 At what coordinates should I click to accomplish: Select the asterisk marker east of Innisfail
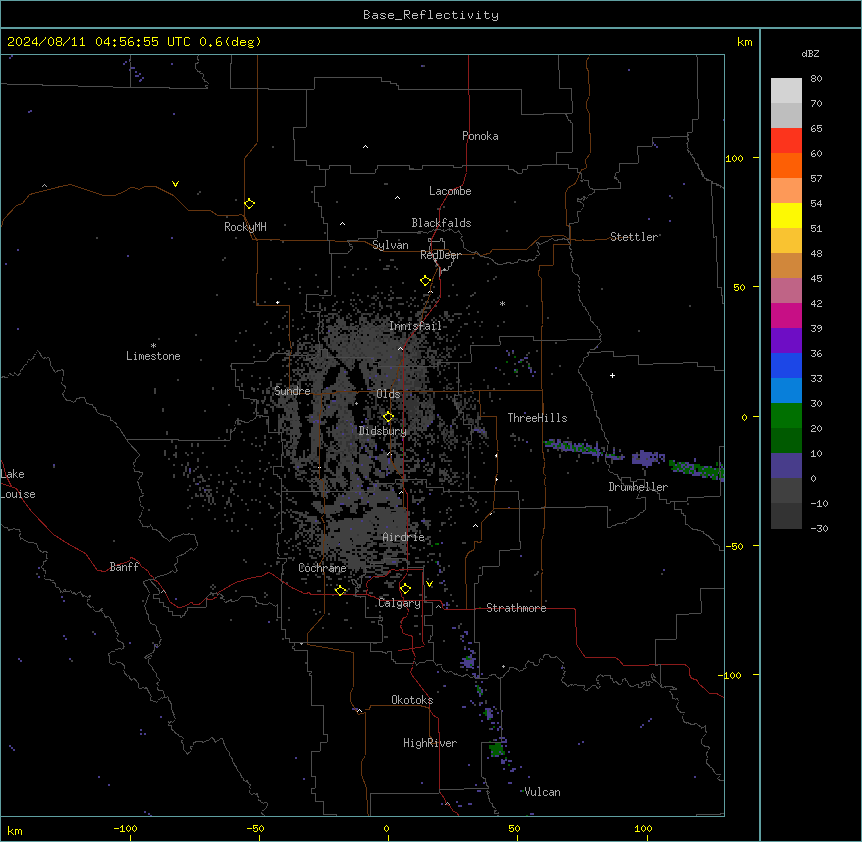(x=502, y=303)
